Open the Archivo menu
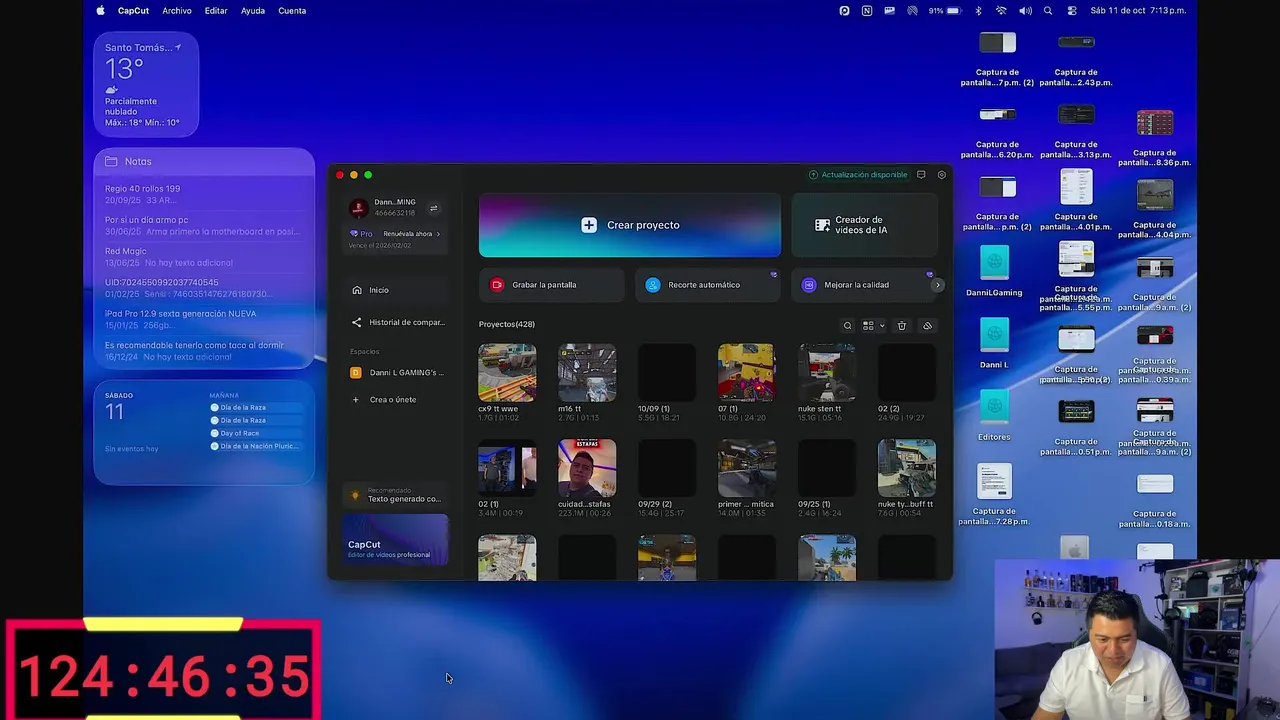This screenshot has height=720, width=1280. [x=177, y=11]
